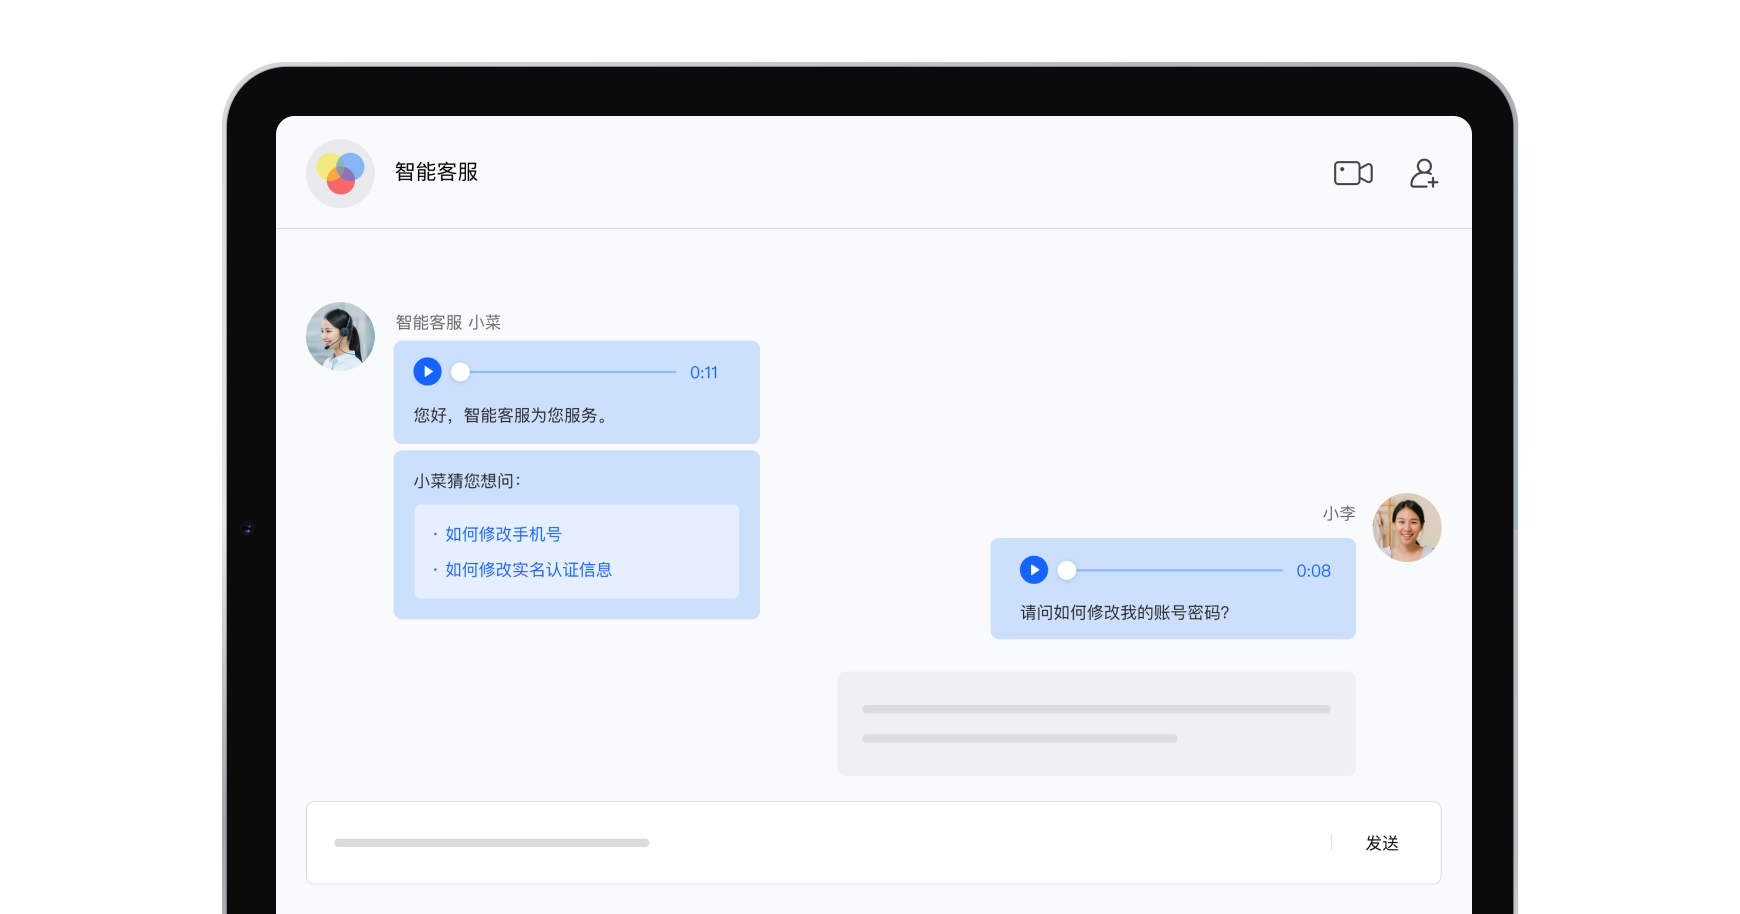View 小李 user profile avatar
This screenshot has height=914, width=1740.
(x=1407, y=527)
